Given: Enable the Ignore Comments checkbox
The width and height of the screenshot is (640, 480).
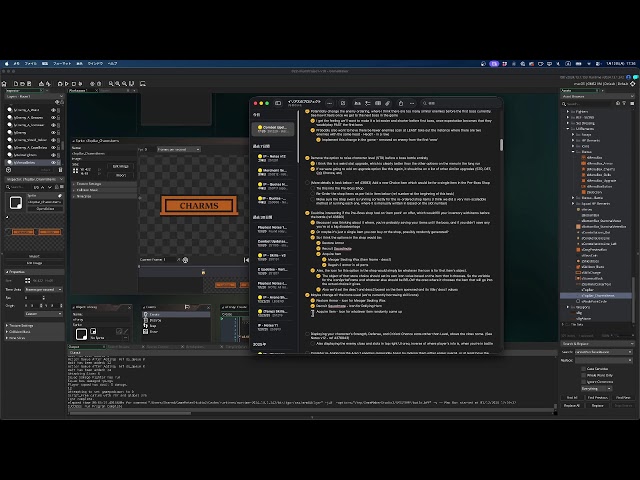Looking at the screenshot, I should pyautogui.click(x=583, y=382).
